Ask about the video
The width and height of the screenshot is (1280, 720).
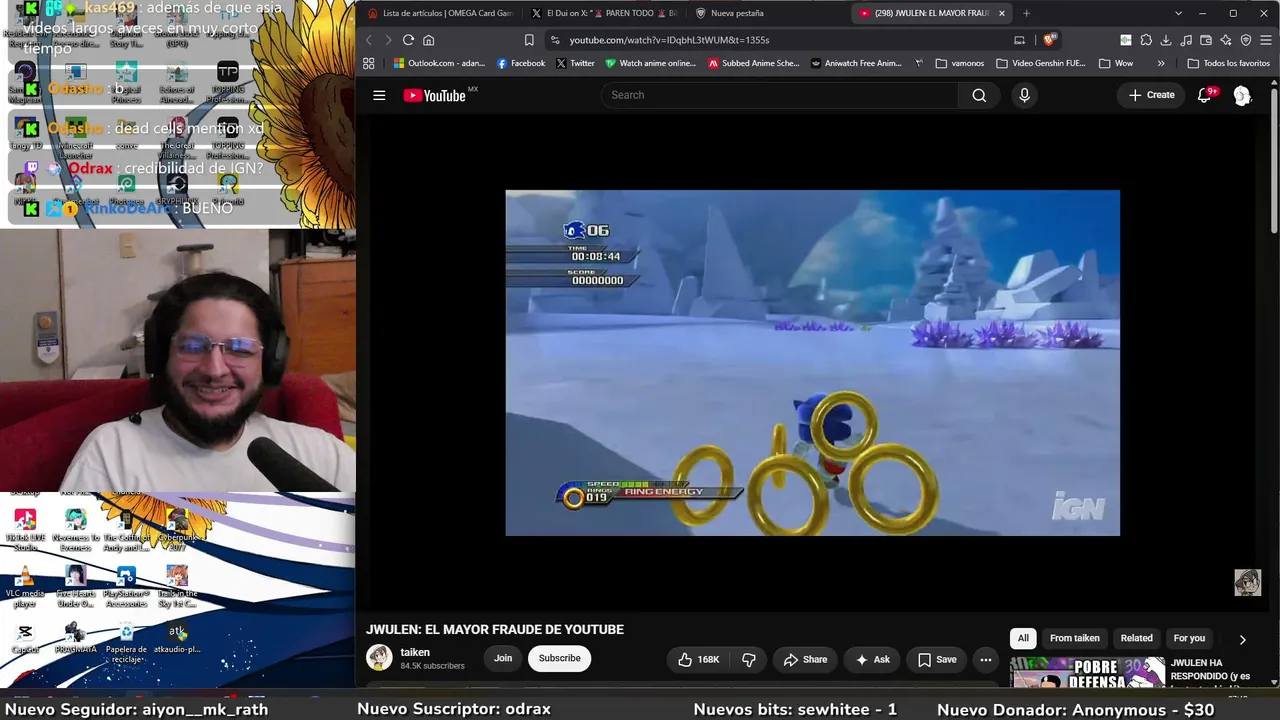[872, 659]
